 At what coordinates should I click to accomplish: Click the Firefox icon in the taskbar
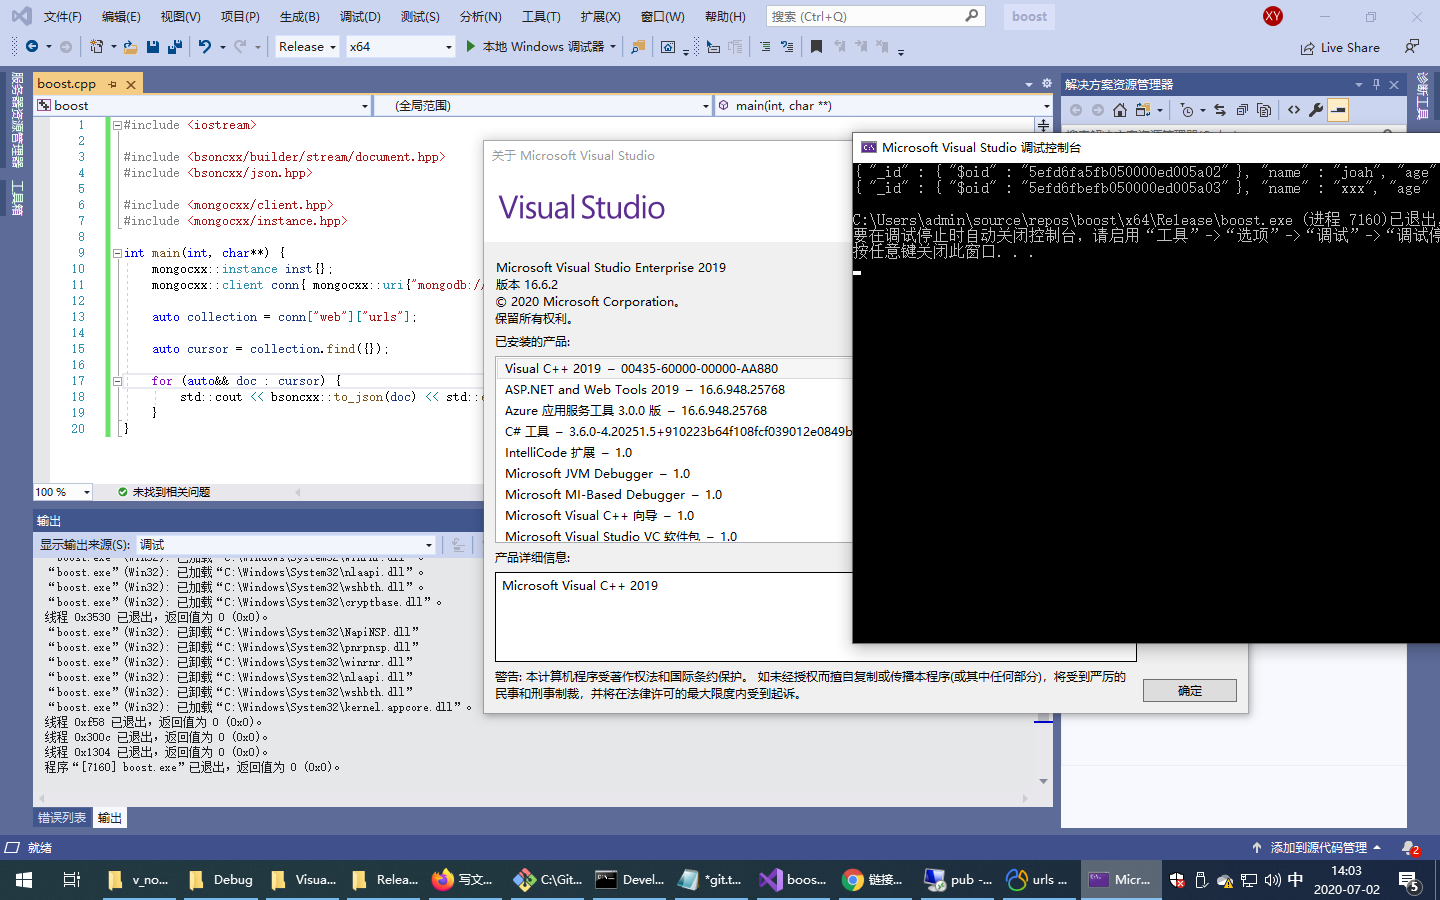(442, 880)
